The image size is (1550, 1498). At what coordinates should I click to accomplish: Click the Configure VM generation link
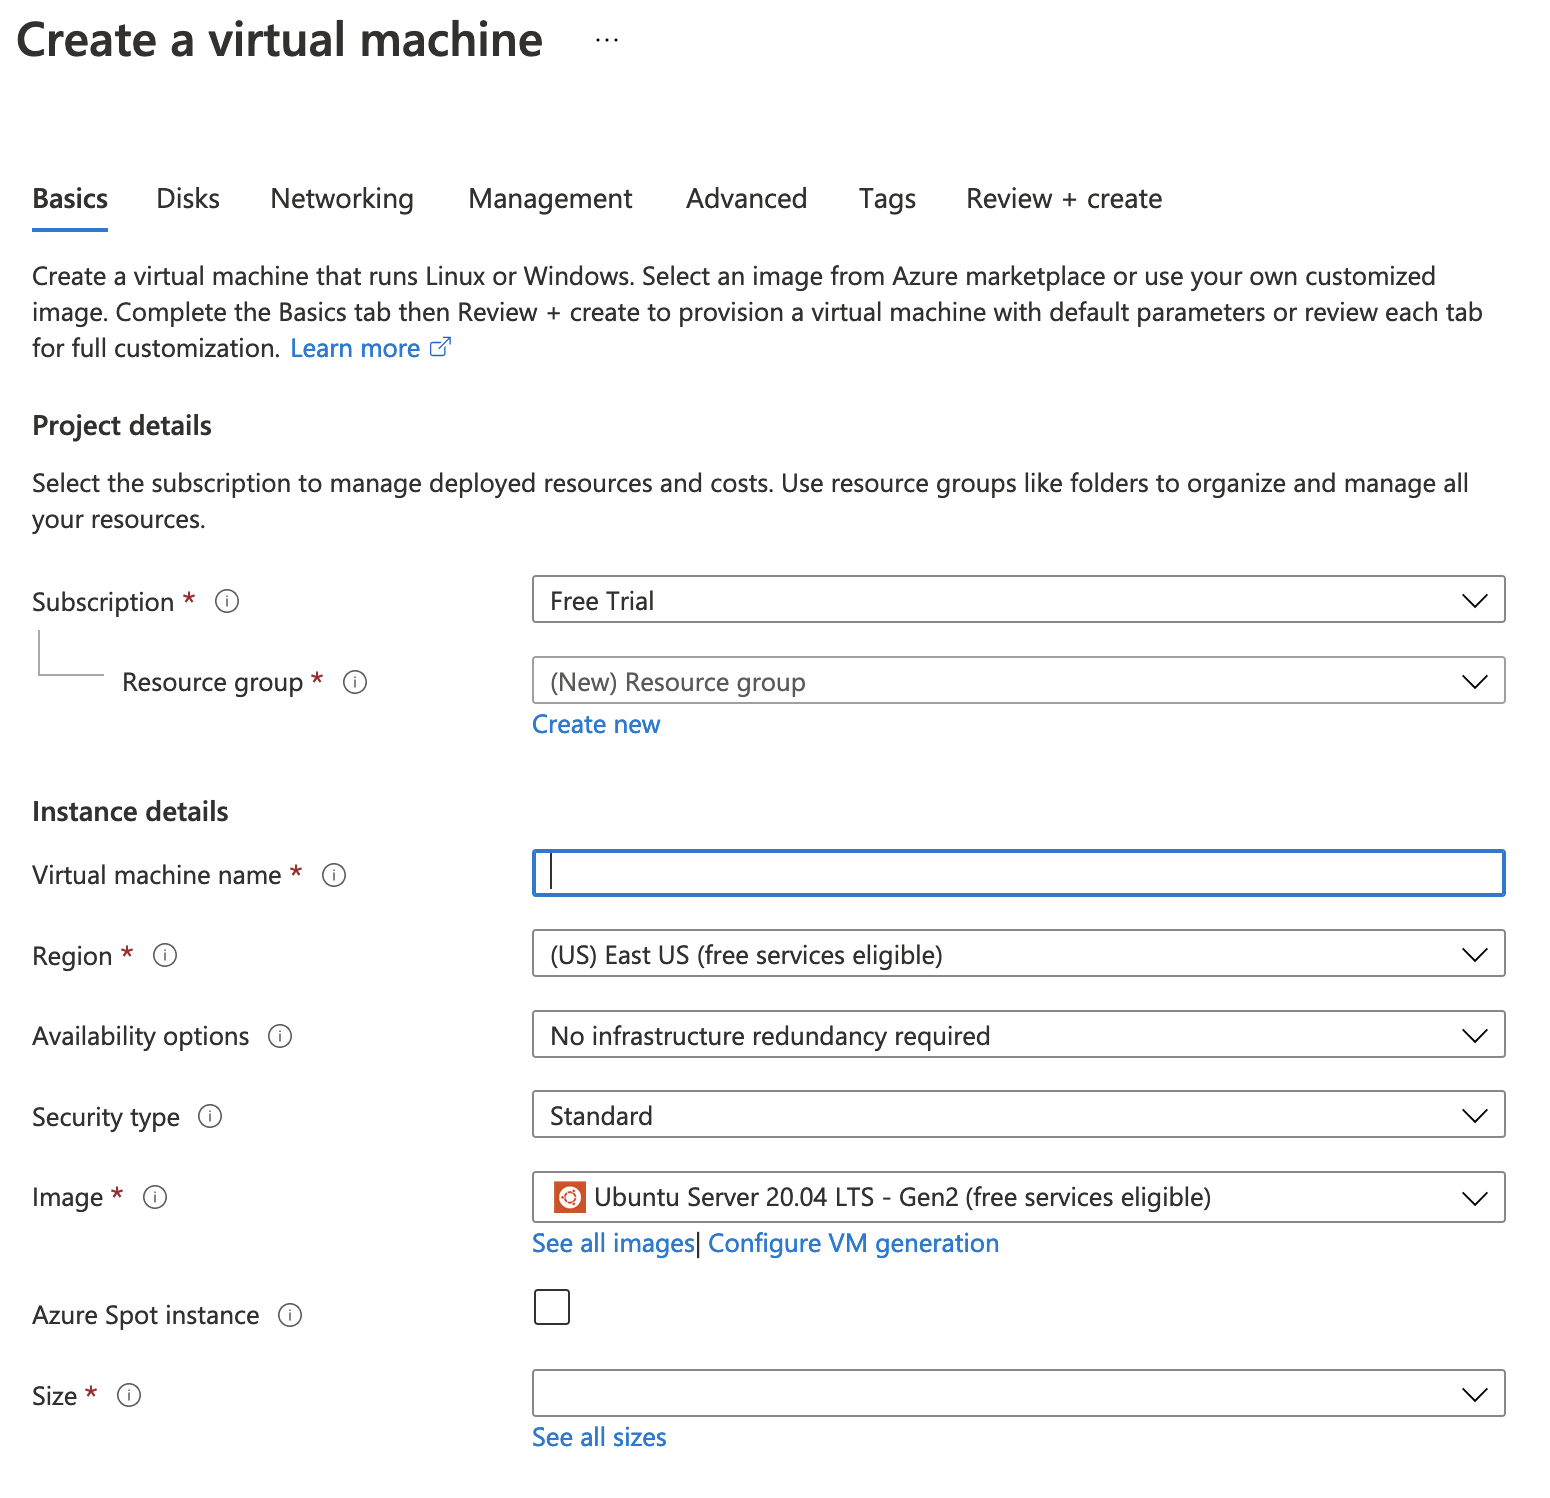coord(853,1243)
